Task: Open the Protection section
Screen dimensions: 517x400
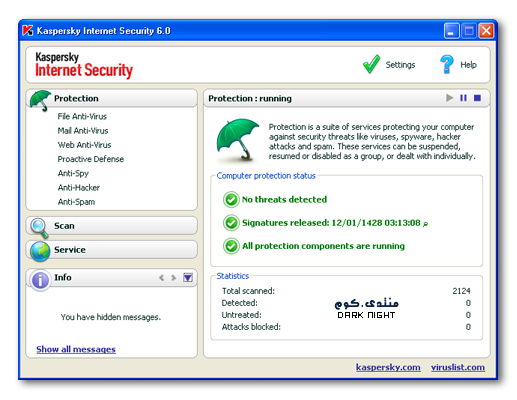Action: (112, 98)
